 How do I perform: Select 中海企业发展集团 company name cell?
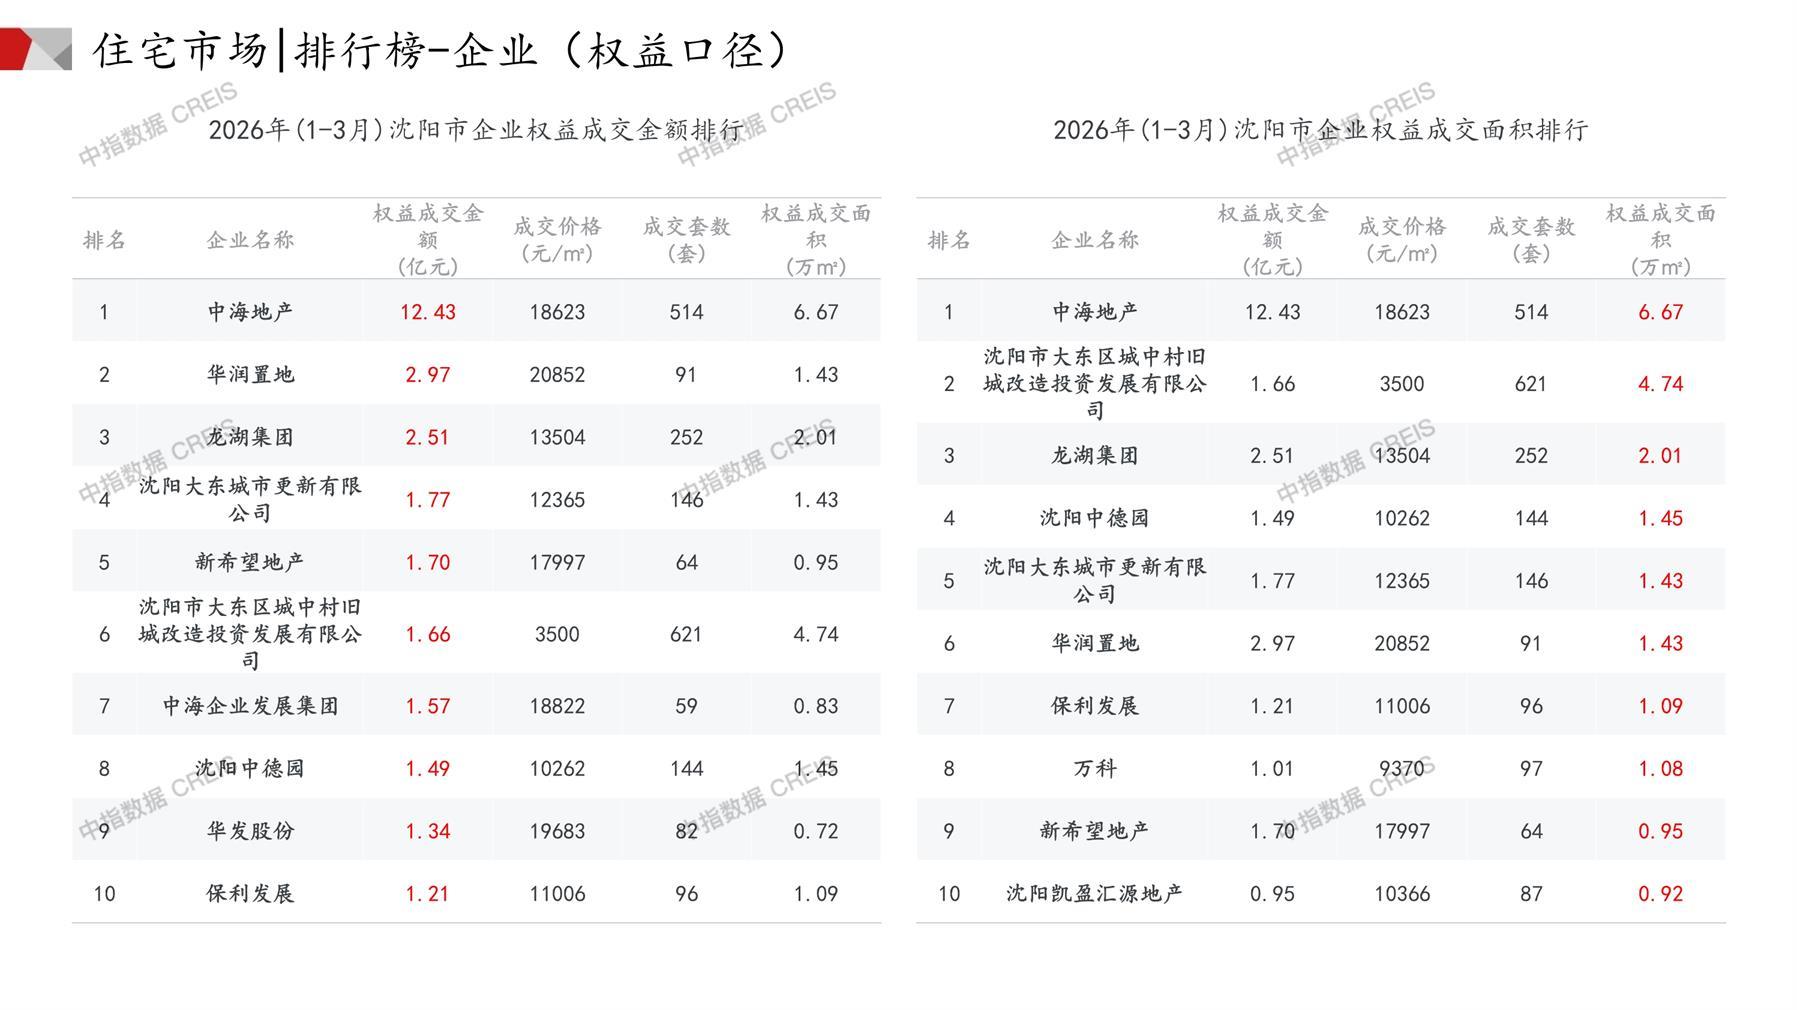(250, 706)
